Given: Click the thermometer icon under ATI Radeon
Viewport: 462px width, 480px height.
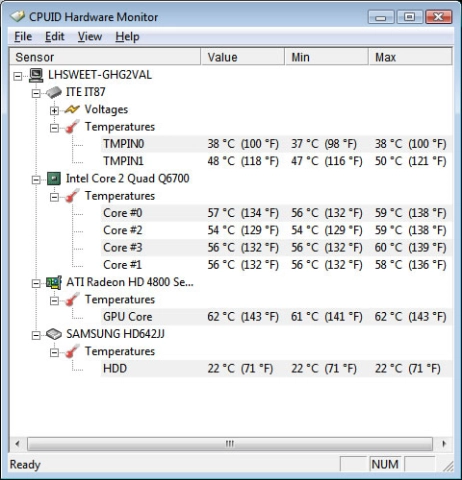Looking at the screenshot, I should pyautogui.click(x=72, y=300).
